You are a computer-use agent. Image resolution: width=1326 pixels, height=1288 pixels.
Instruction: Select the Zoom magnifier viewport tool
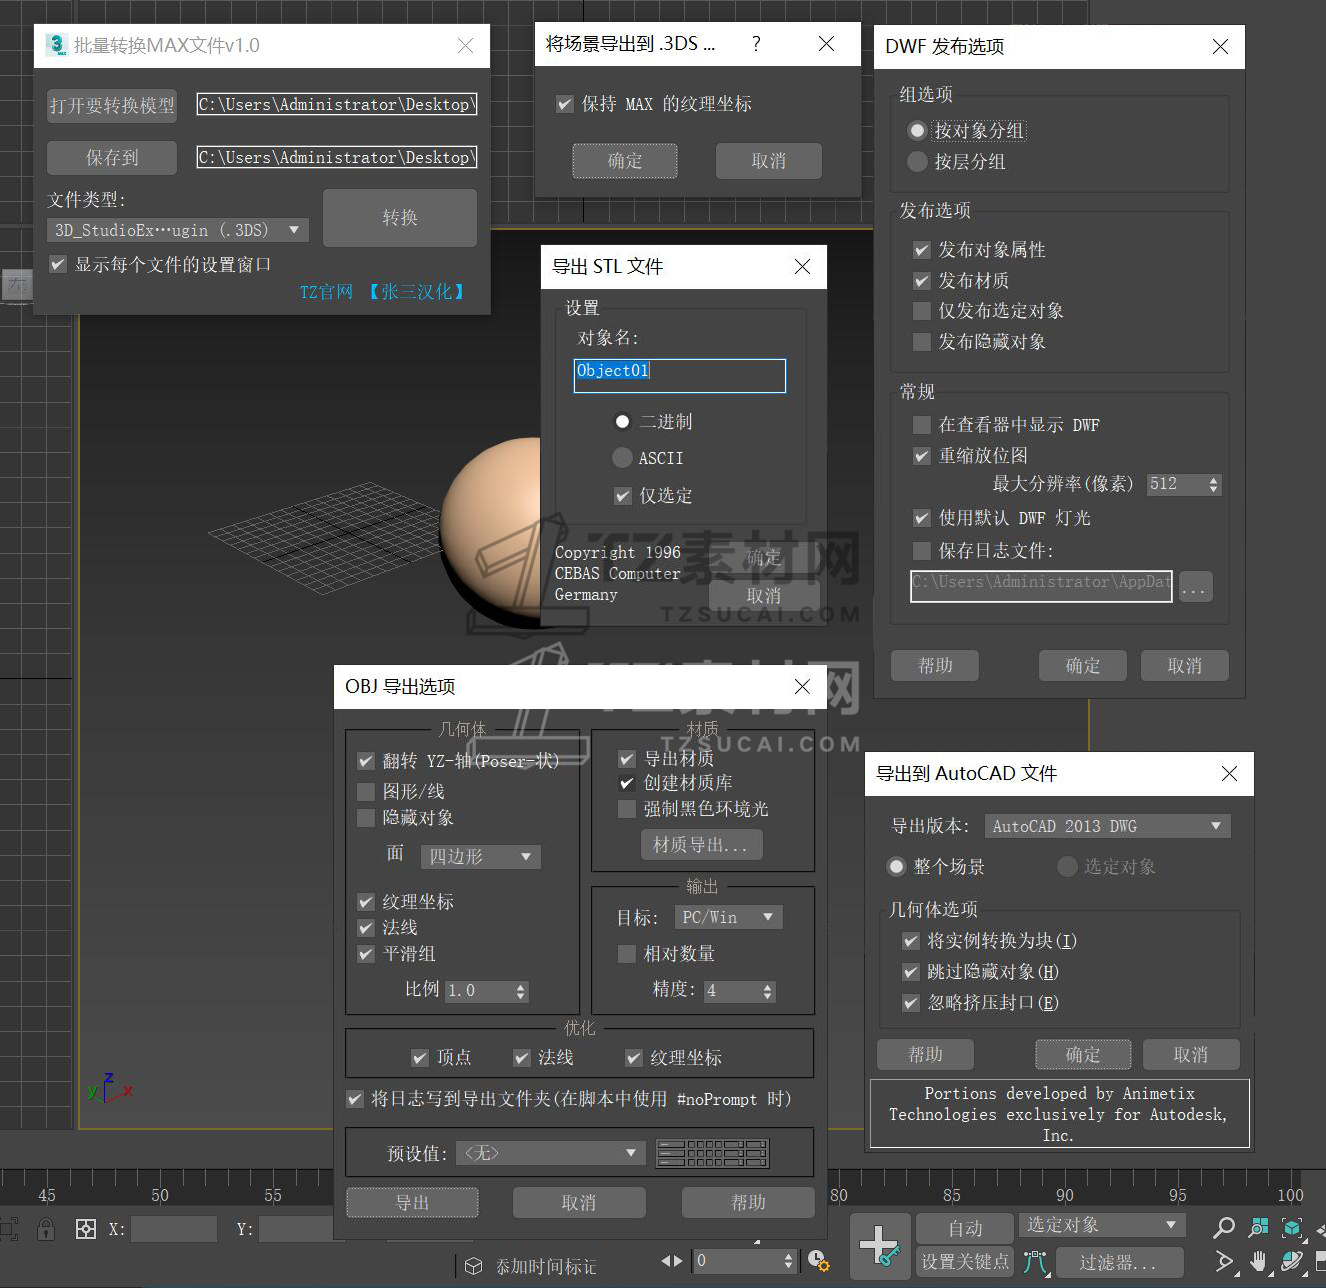pyautogui.click(x=1223, y=1227)
